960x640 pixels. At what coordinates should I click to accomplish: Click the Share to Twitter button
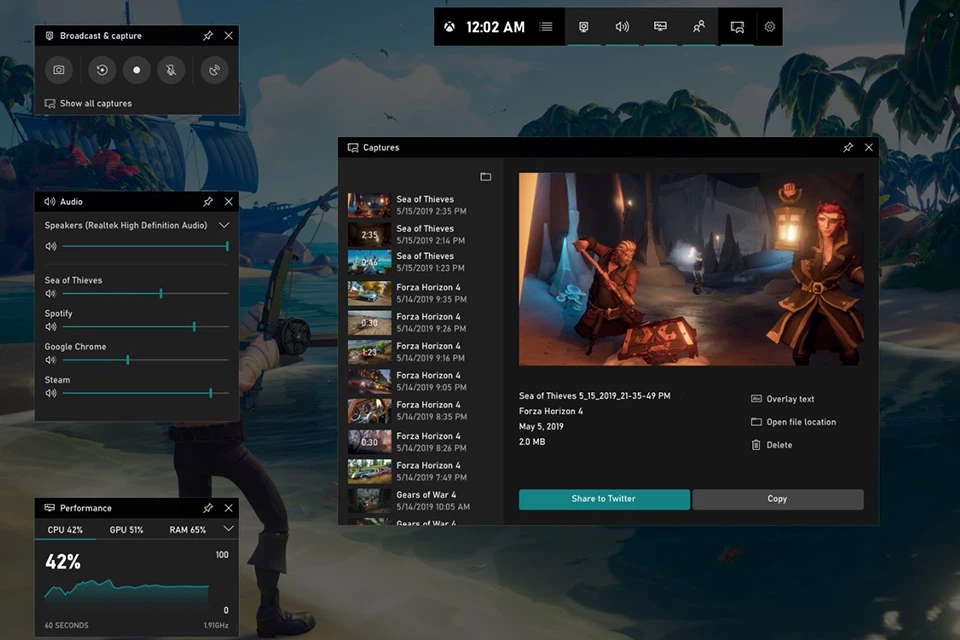(604, 499)
